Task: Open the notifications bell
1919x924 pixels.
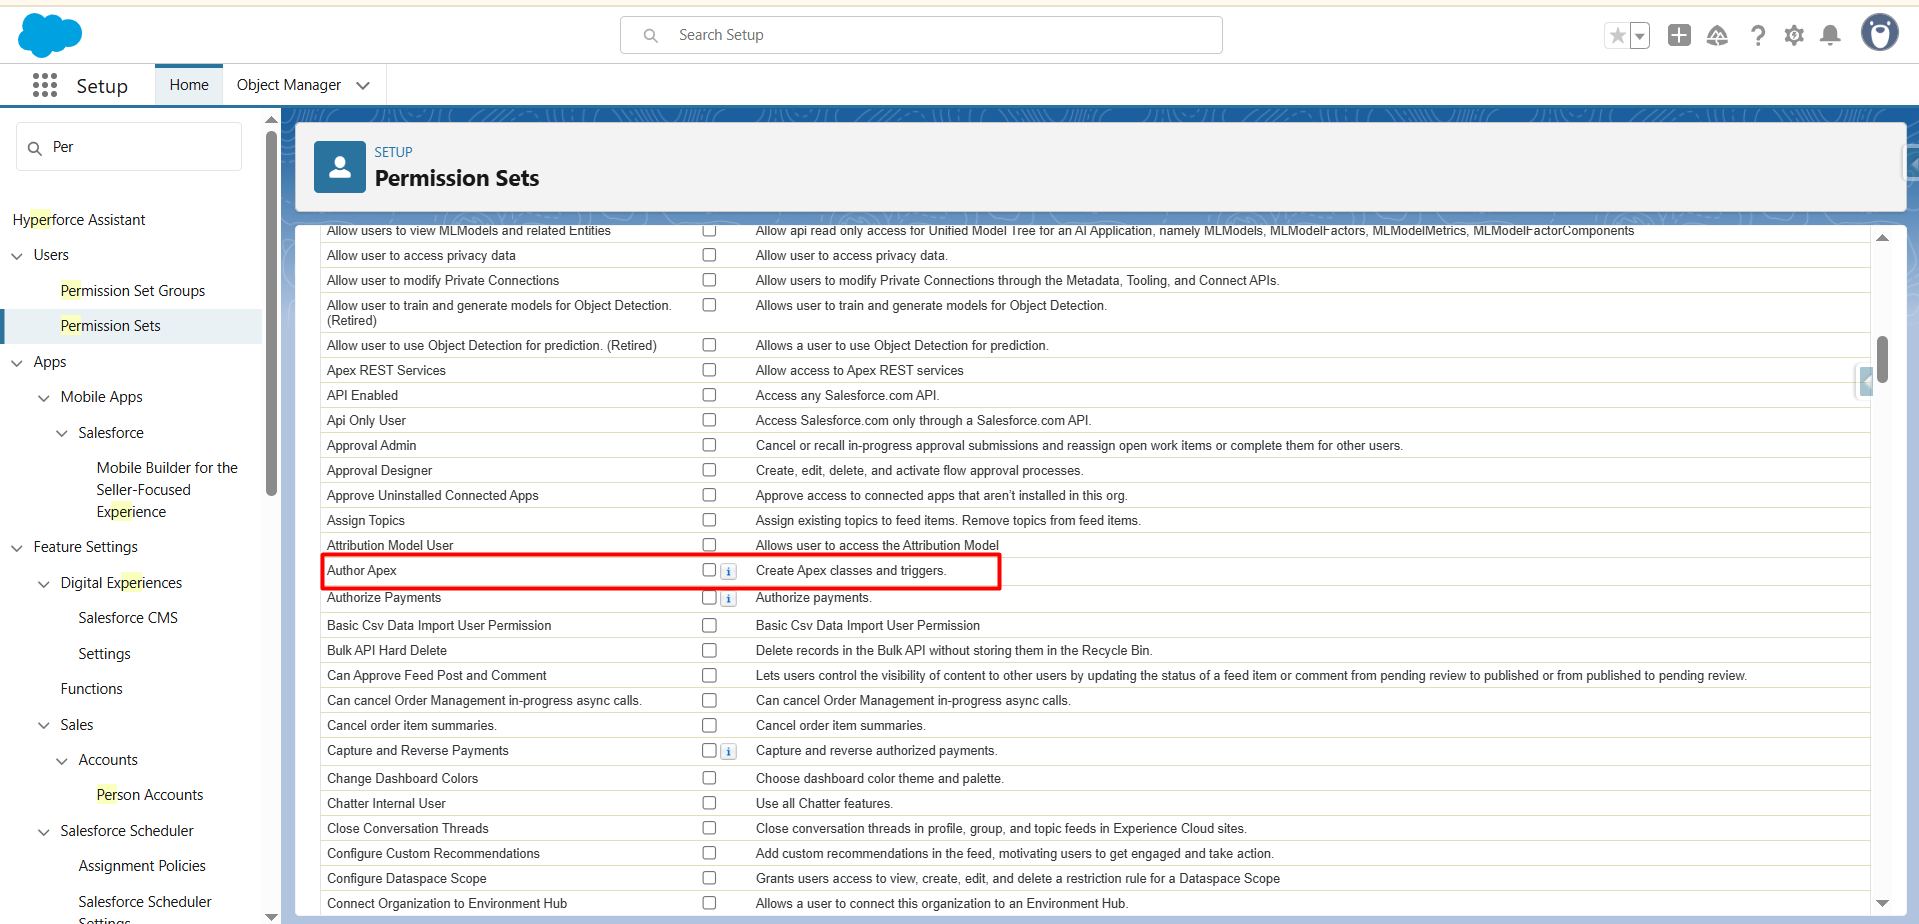Action: click(x=1830, y=35)
